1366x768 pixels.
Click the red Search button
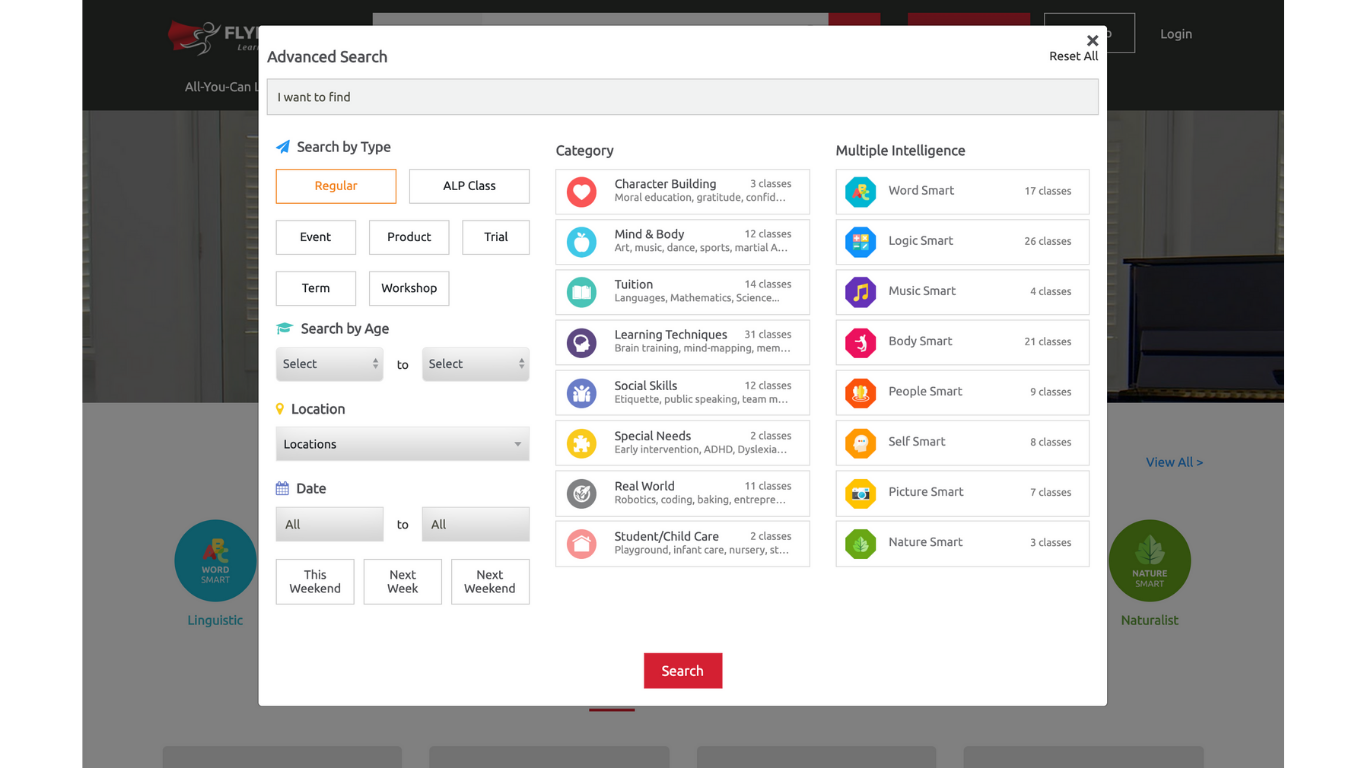683,671
